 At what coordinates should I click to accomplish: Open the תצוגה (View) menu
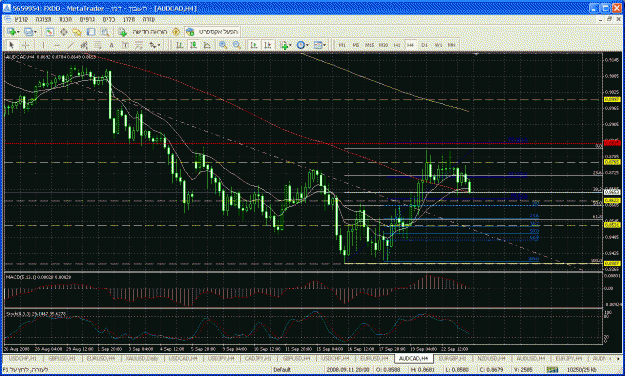[43, 19]
